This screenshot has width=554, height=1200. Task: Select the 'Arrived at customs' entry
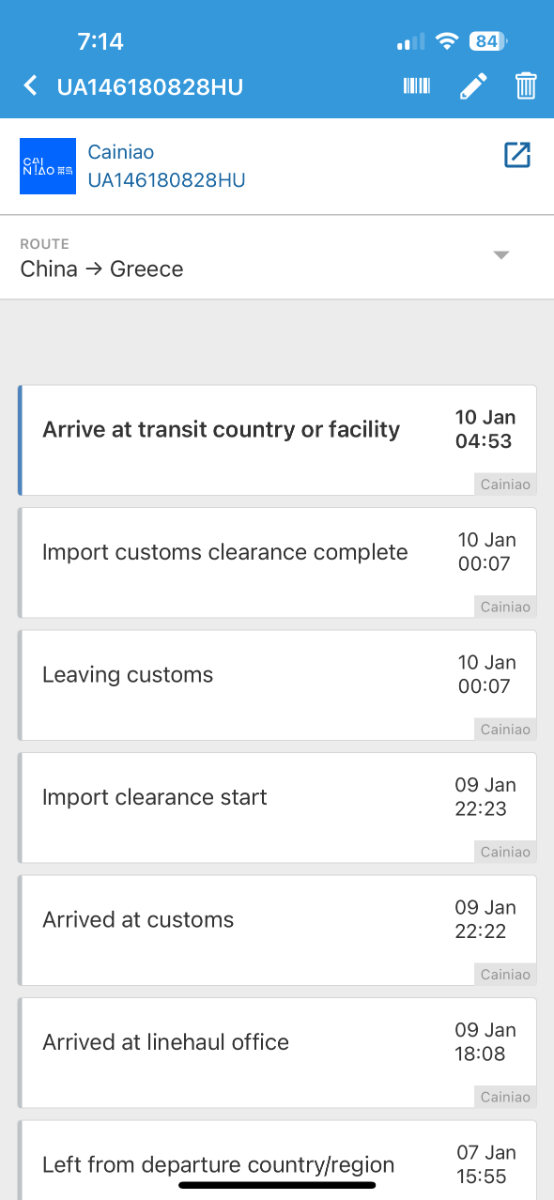pos(277,930)
